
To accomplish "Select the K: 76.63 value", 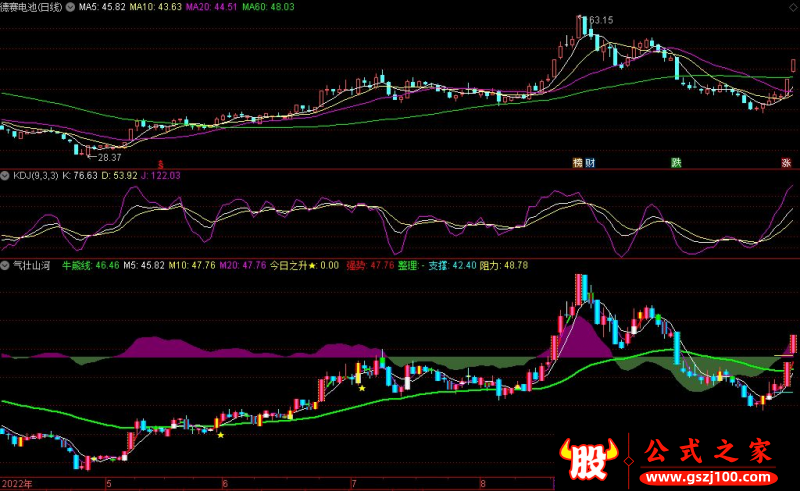I will click(80, 176).
